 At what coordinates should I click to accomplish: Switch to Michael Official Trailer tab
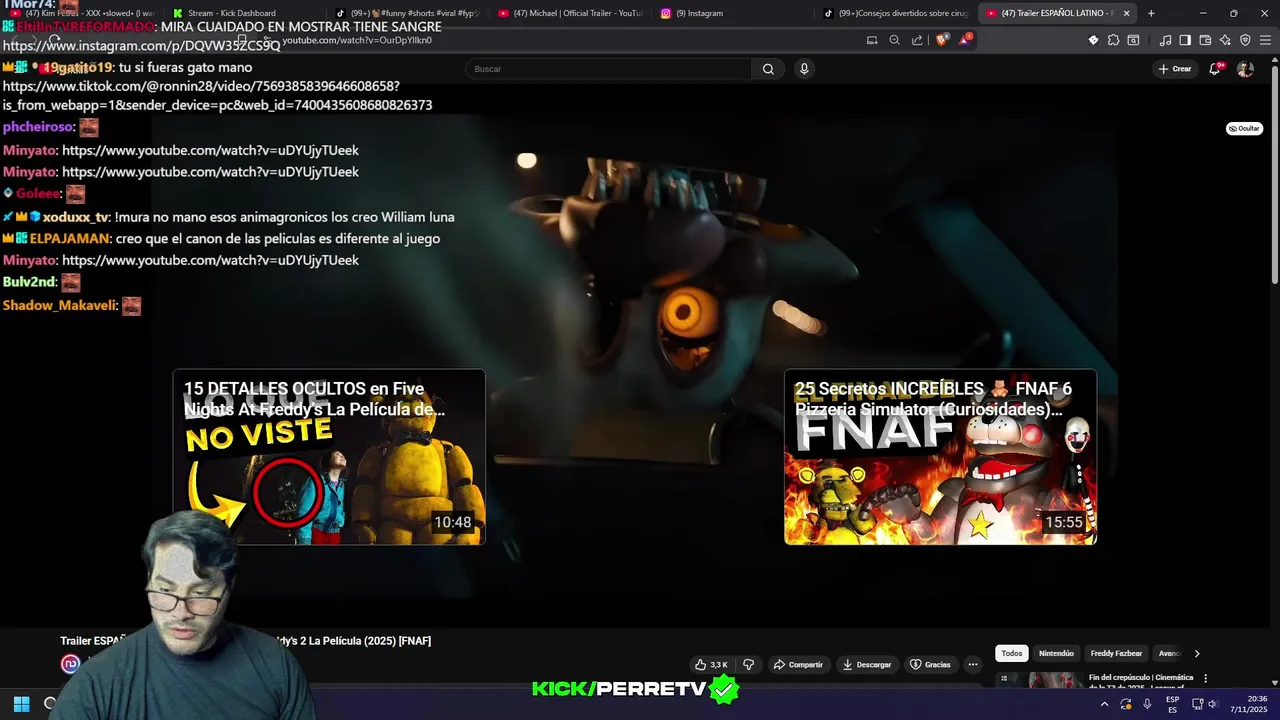coord(570,13)
